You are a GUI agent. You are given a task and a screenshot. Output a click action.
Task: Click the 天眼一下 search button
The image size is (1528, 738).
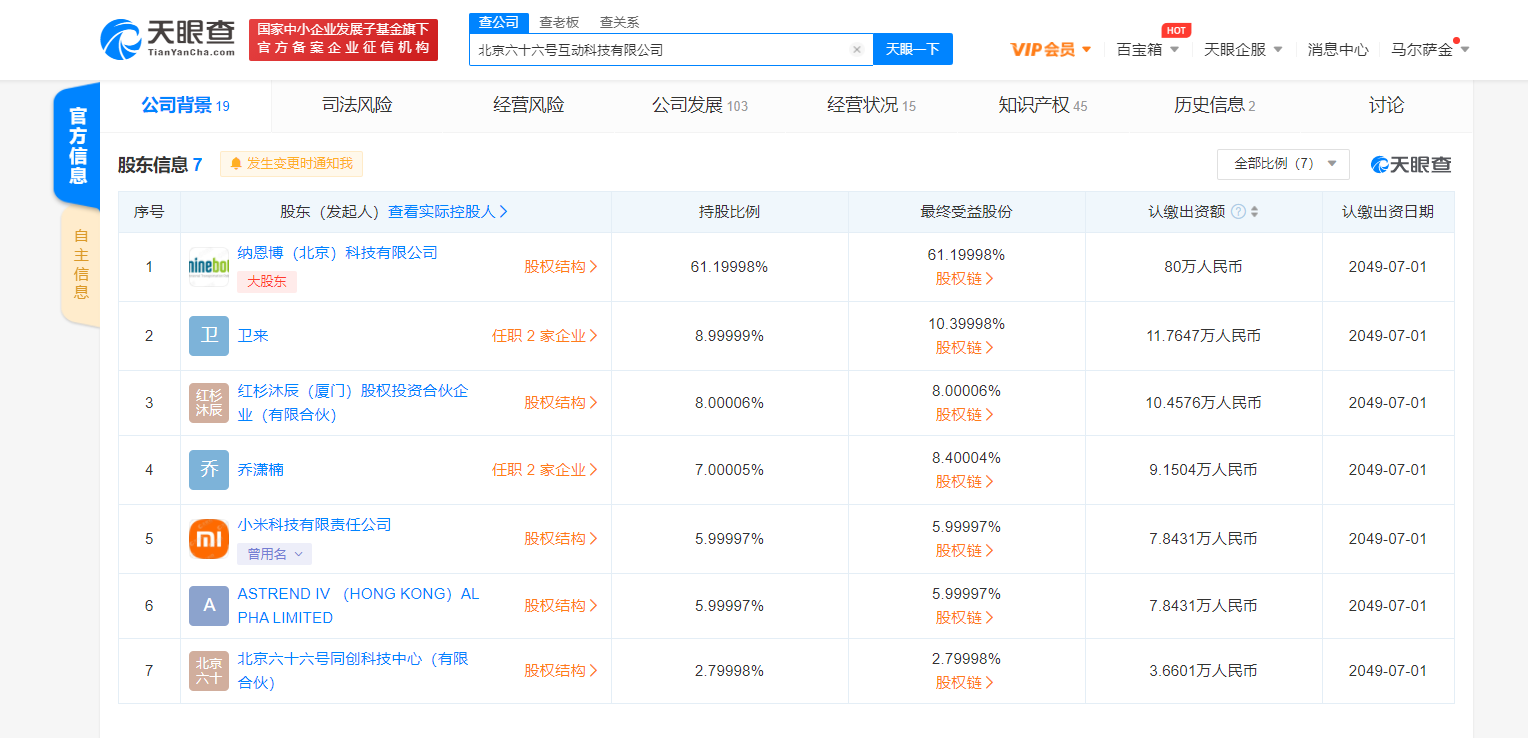[x=911, y=49]
